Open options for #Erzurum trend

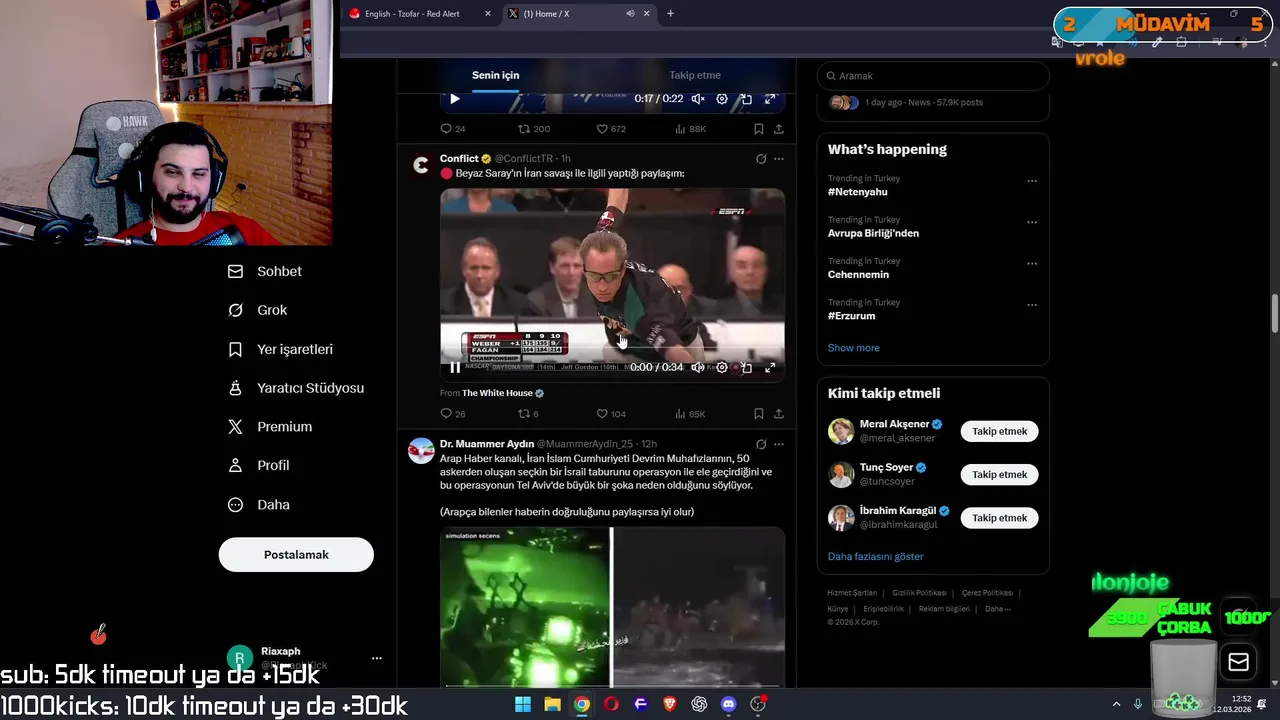tap(1032, 305)
